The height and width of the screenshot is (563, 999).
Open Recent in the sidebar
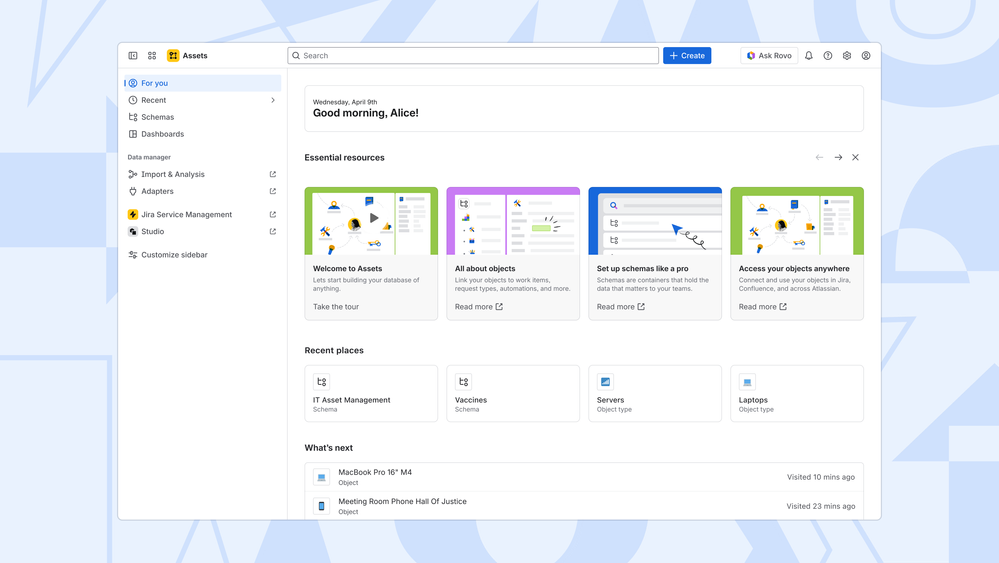(202, 100)
